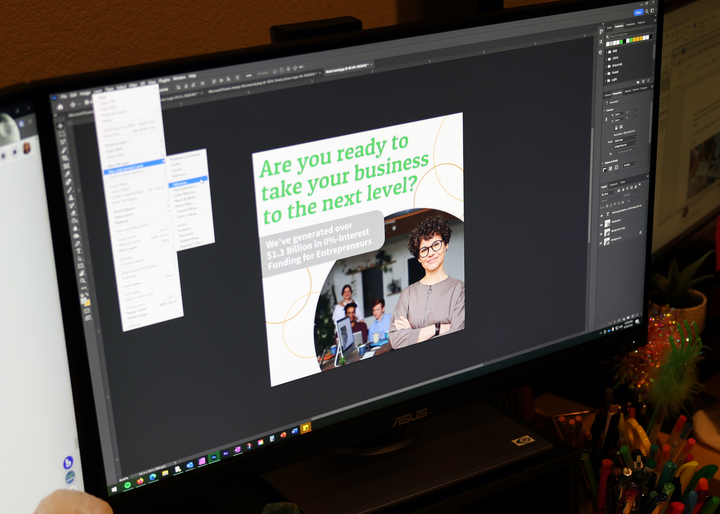Viewport: 720px width, 514px height.
Task: Choose Vibrance... in the adjustment submenu
Action: click(187, 182)
